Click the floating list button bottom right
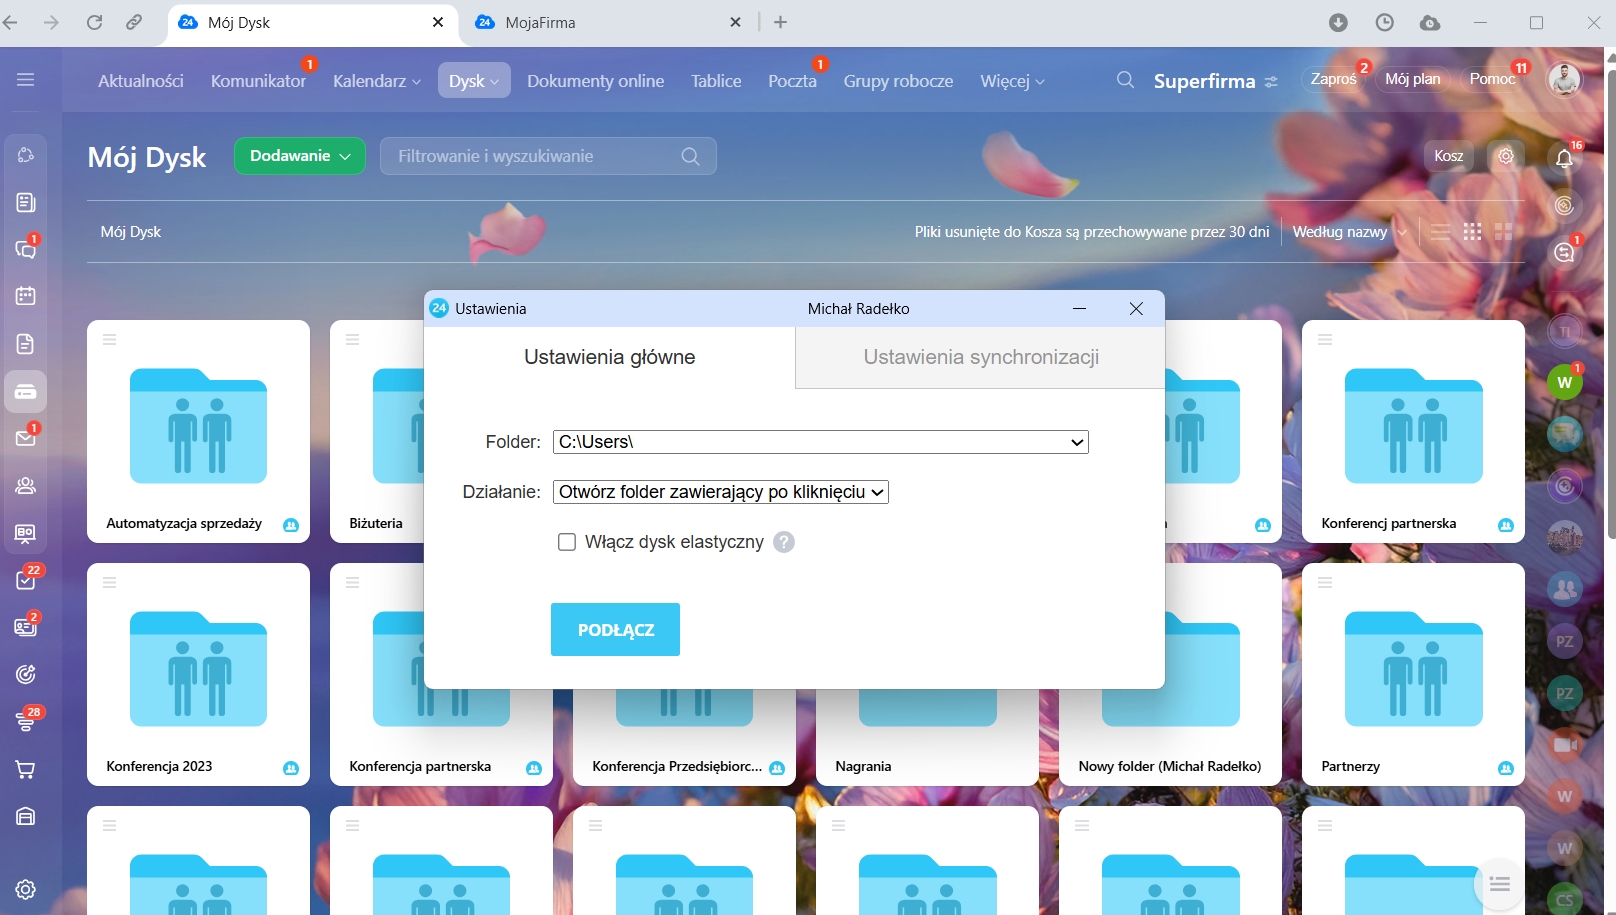Image resolution: width=1616 pixels, height=915 pixels. point(1499,884)
